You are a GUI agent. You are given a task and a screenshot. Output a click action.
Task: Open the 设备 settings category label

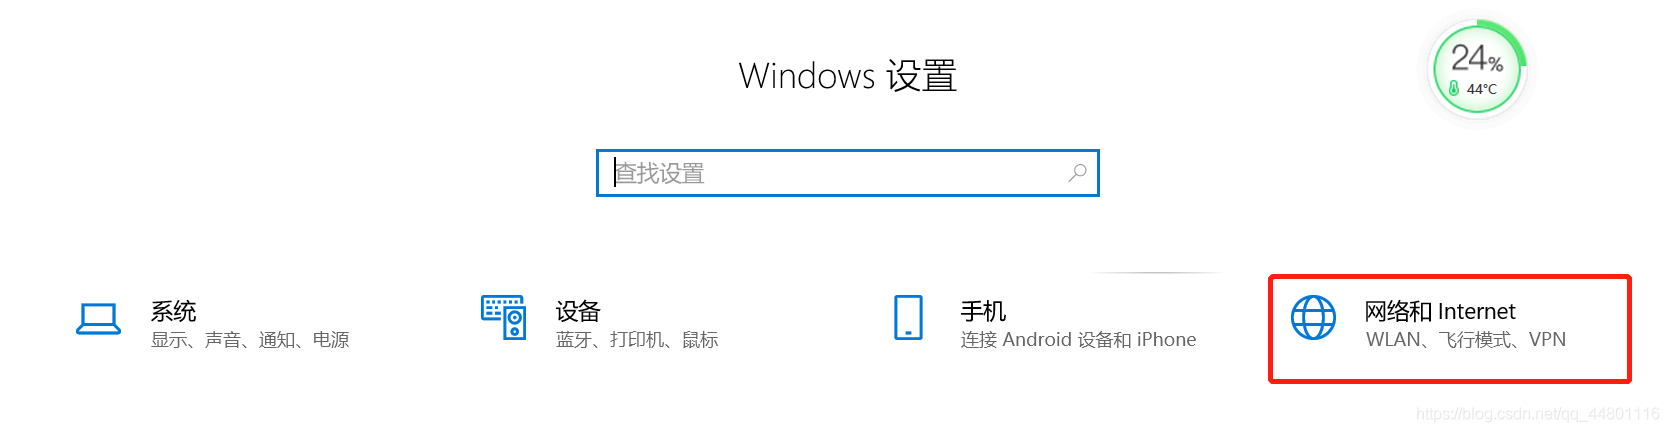[578, 311]
